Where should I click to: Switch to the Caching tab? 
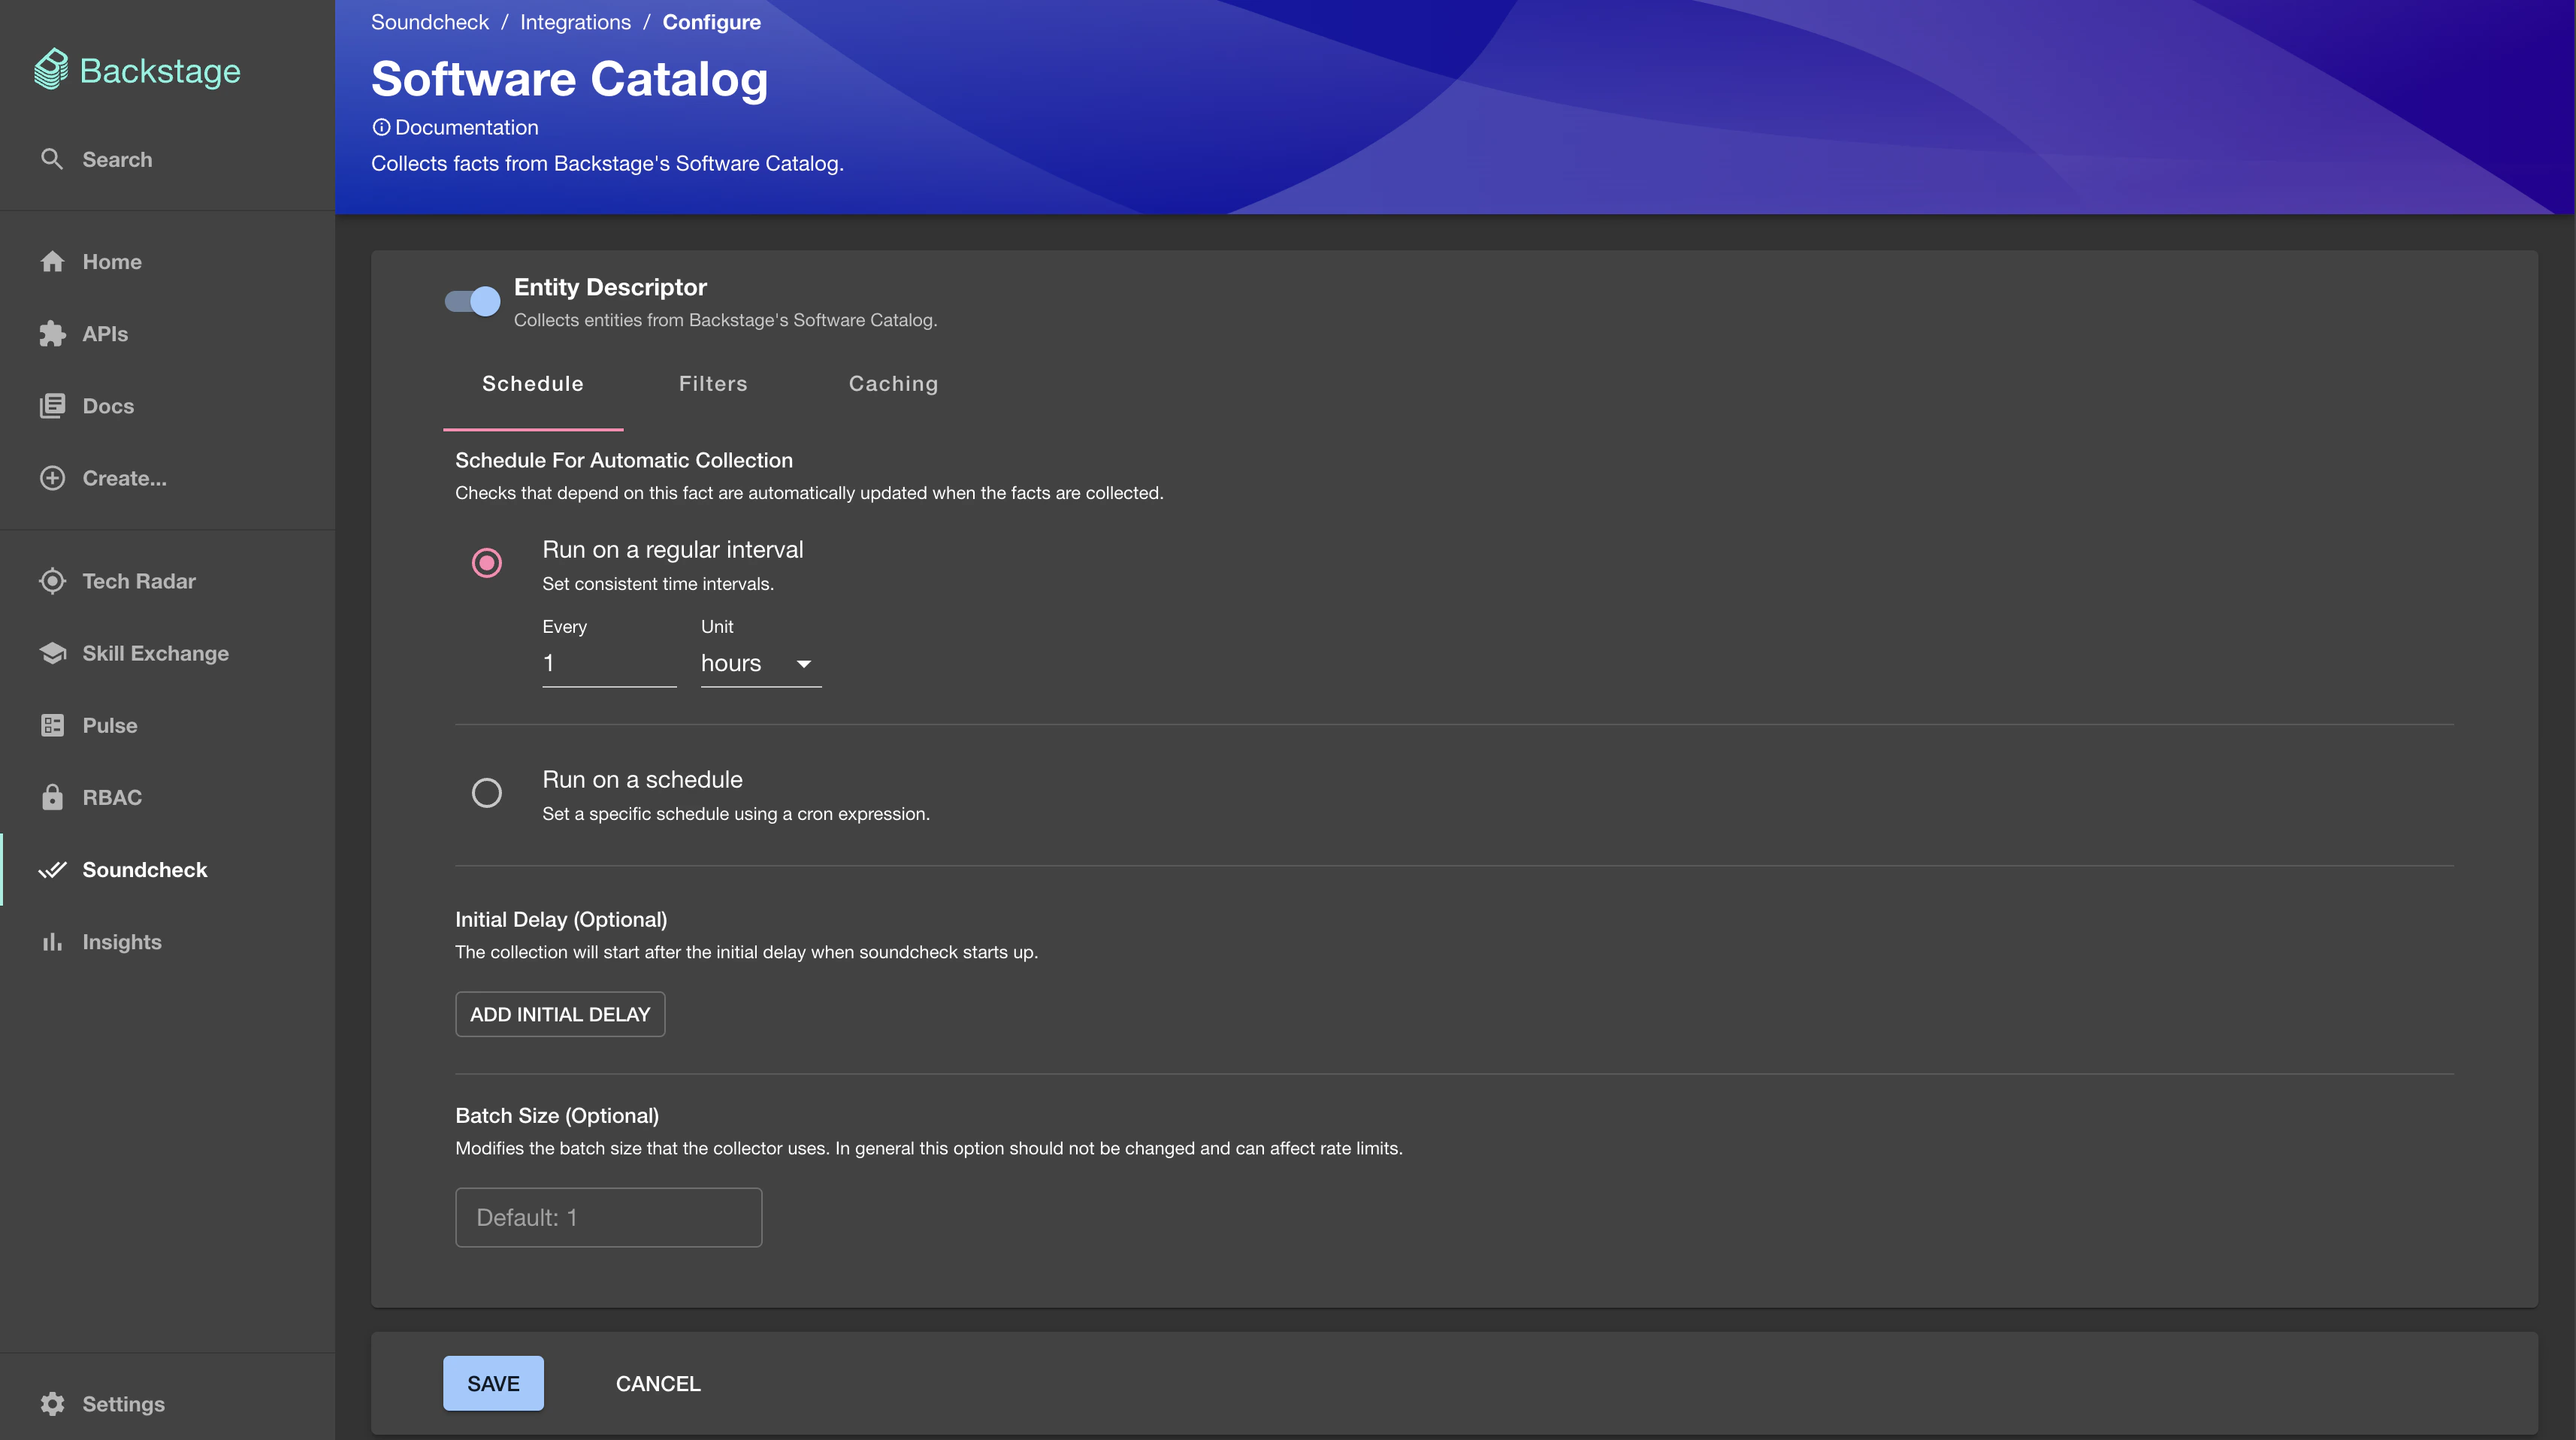tap(893, 384)
